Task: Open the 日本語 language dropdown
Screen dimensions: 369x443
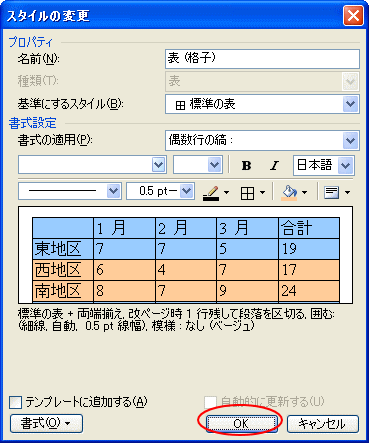Action: point(345,165)
